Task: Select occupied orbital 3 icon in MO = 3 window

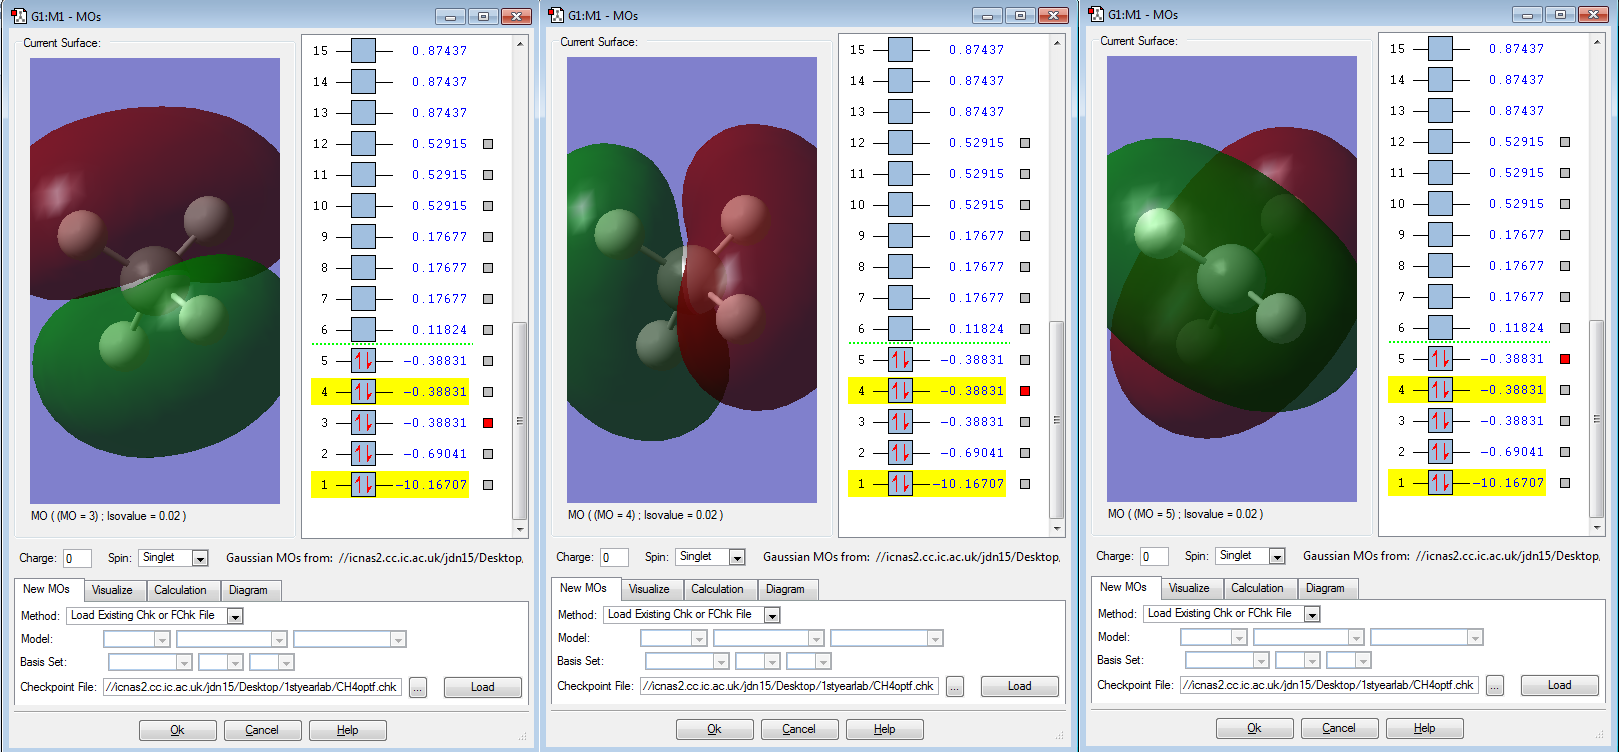Action: pos(363,423)
